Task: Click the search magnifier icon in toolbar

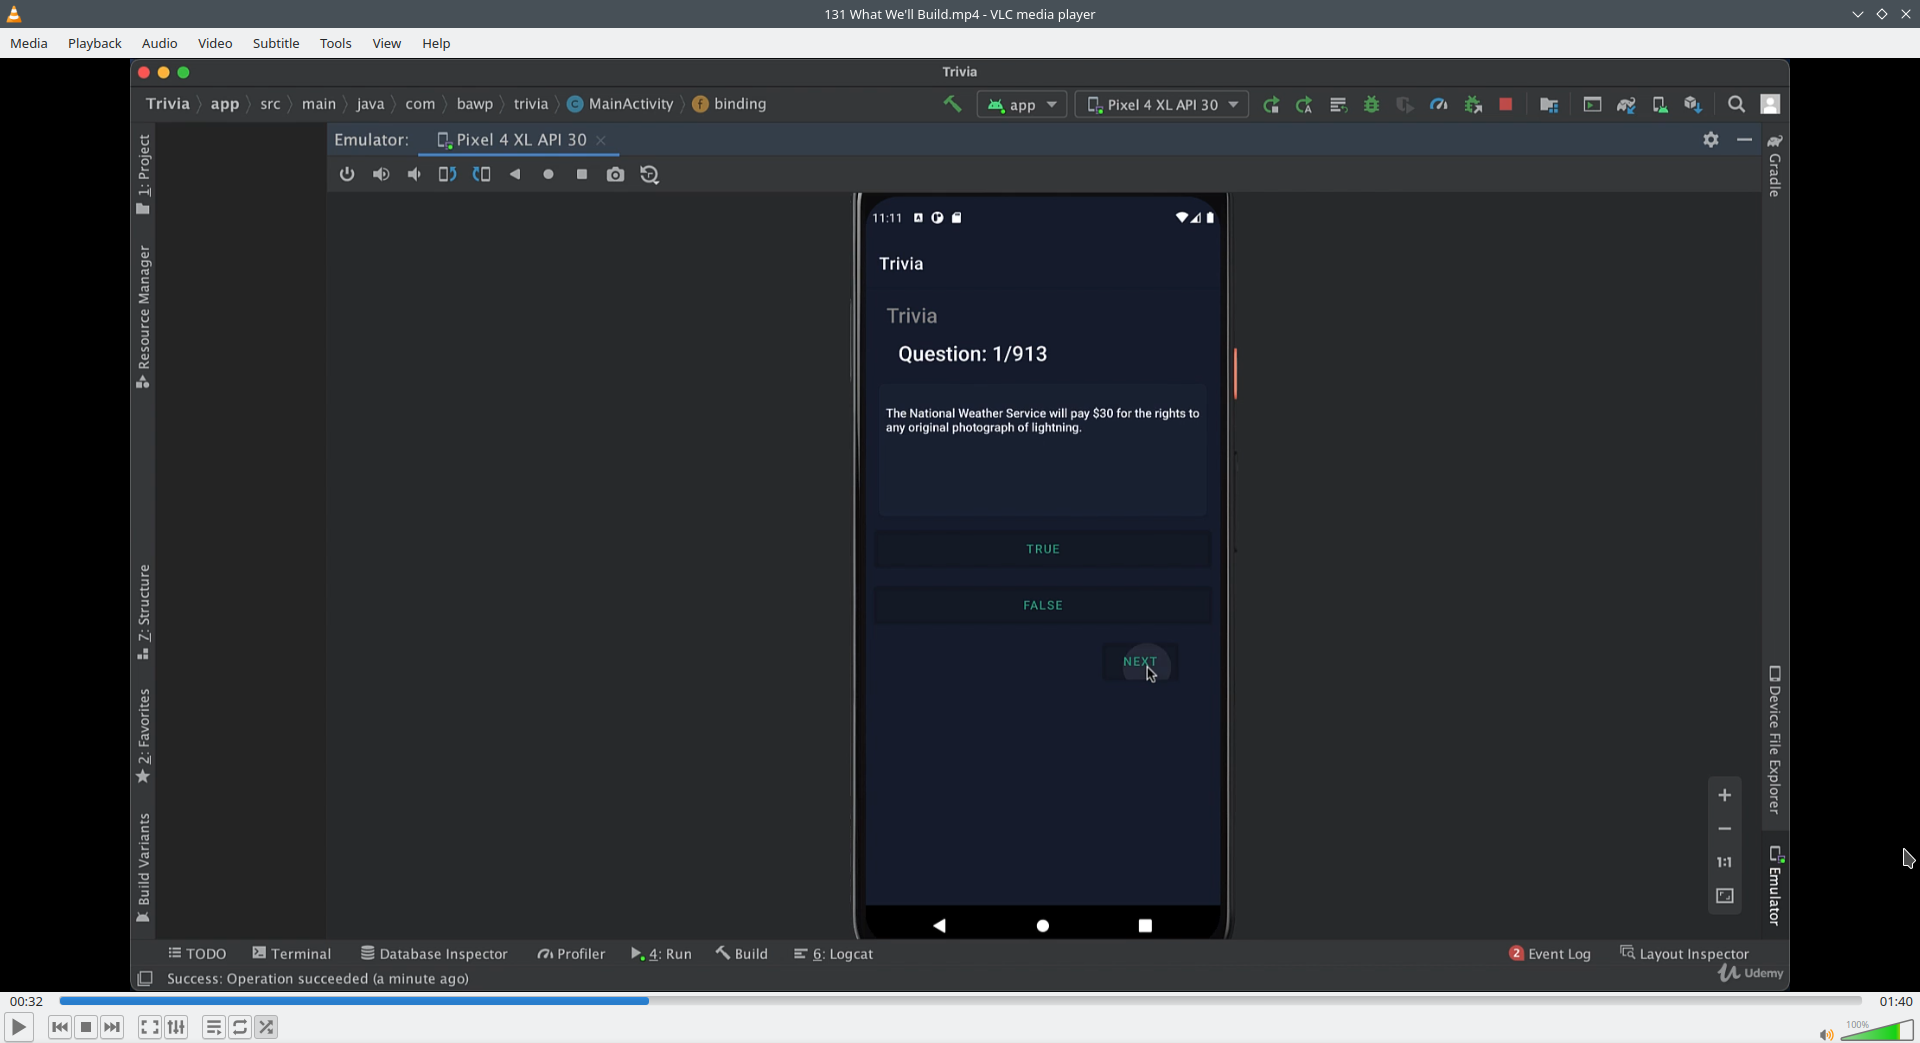Action: 1736,104
